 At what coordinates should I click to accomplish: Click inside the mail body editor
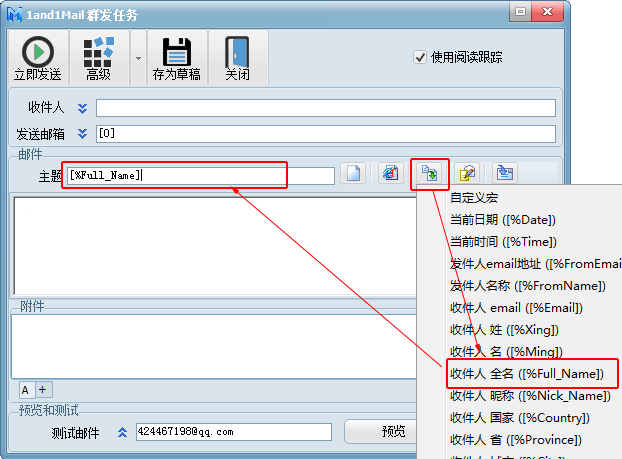click(x=215, y=246)
